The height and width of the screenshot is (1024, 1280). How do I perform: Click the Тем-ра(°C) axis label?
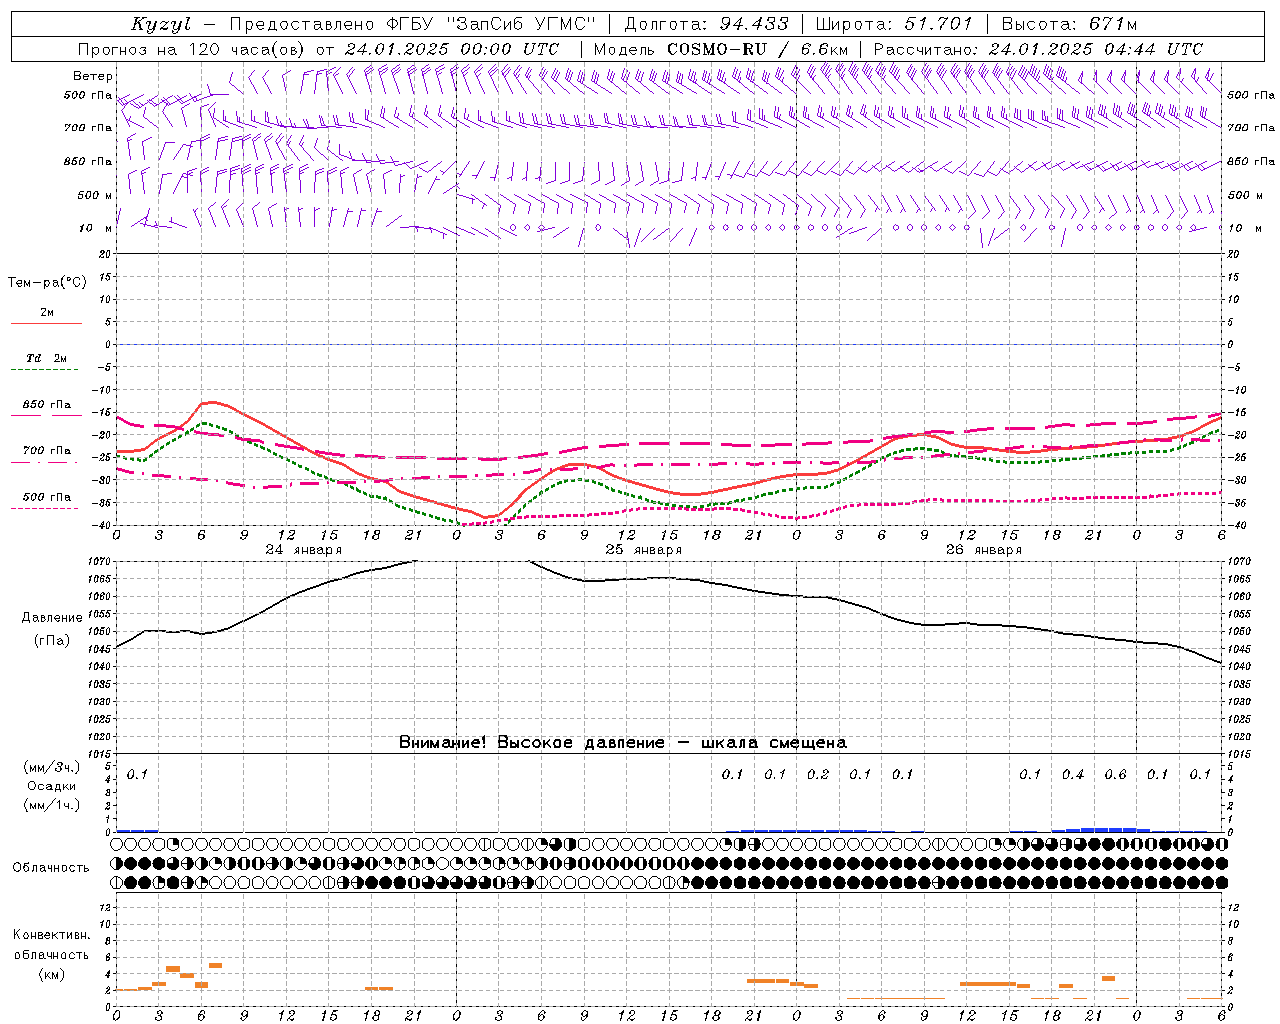pyautogui.click(x=47, y=283)
